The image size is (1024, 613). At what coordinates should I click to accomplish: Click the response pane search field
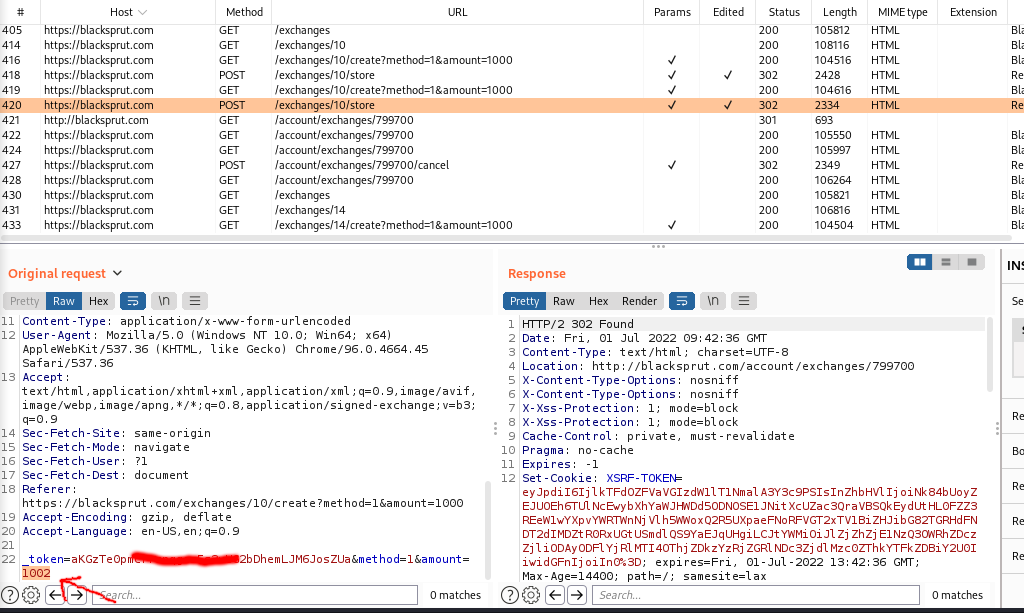coord(756,595)
